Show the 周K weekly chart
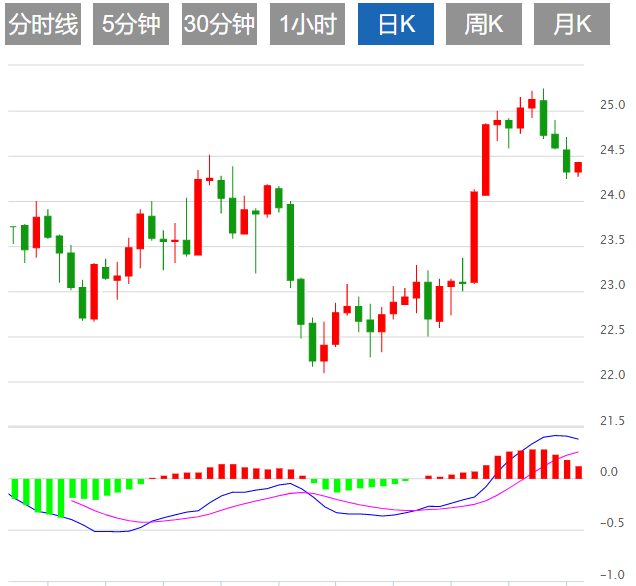 coord(483,25)
